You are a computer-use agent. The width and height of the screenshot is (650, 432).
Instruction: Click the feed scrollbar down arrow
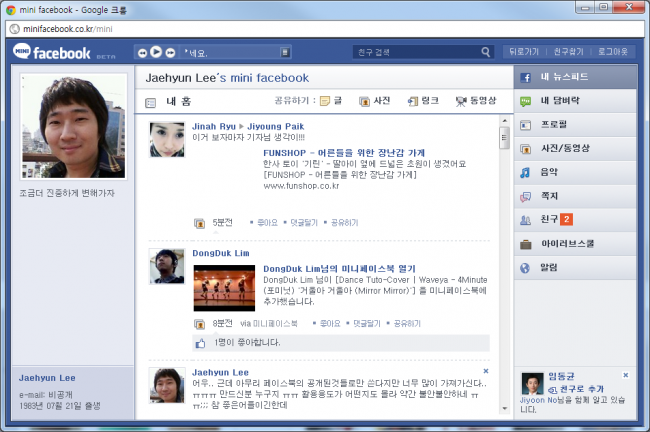[x=504, y=408]
